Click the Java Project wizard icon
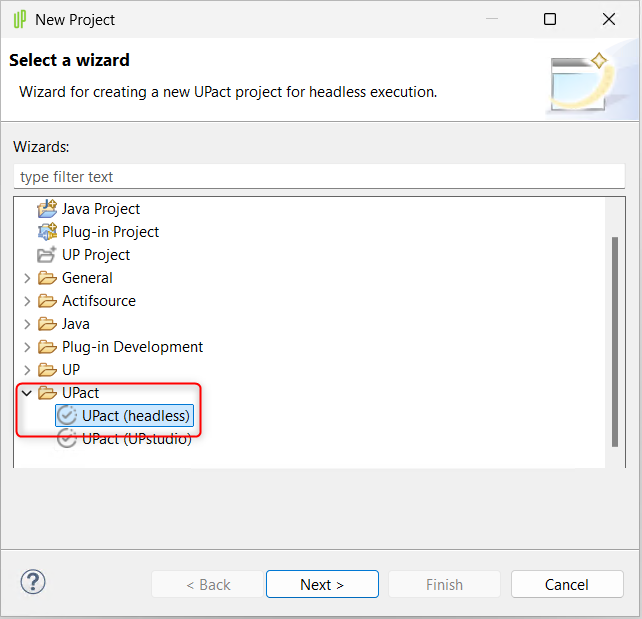Screen dimensions: 642x619 [x=47, y=209]
